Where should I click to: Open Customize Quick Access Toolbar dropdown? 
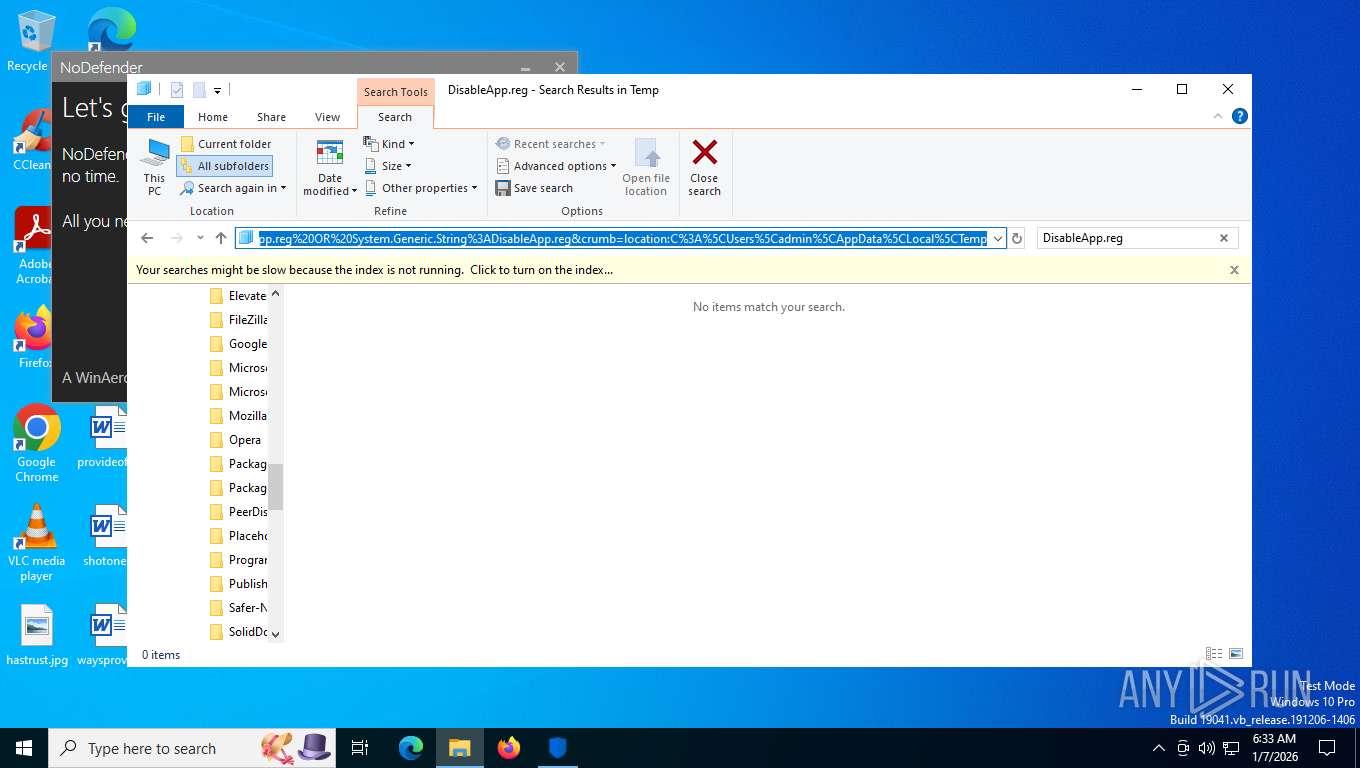[x=217, y=91]
